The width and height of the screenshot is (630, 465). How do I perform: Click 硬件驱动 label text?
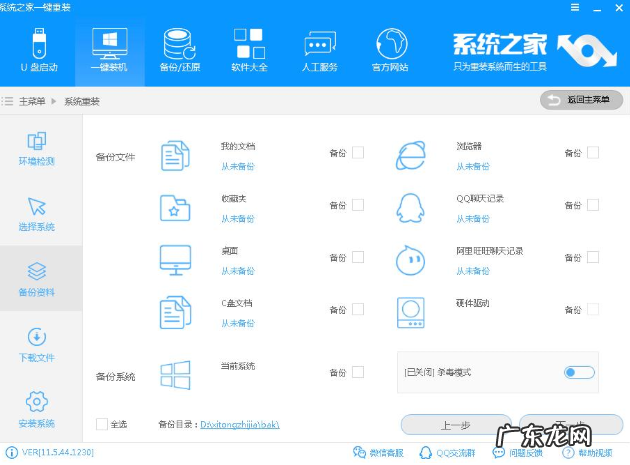(472, 303)
